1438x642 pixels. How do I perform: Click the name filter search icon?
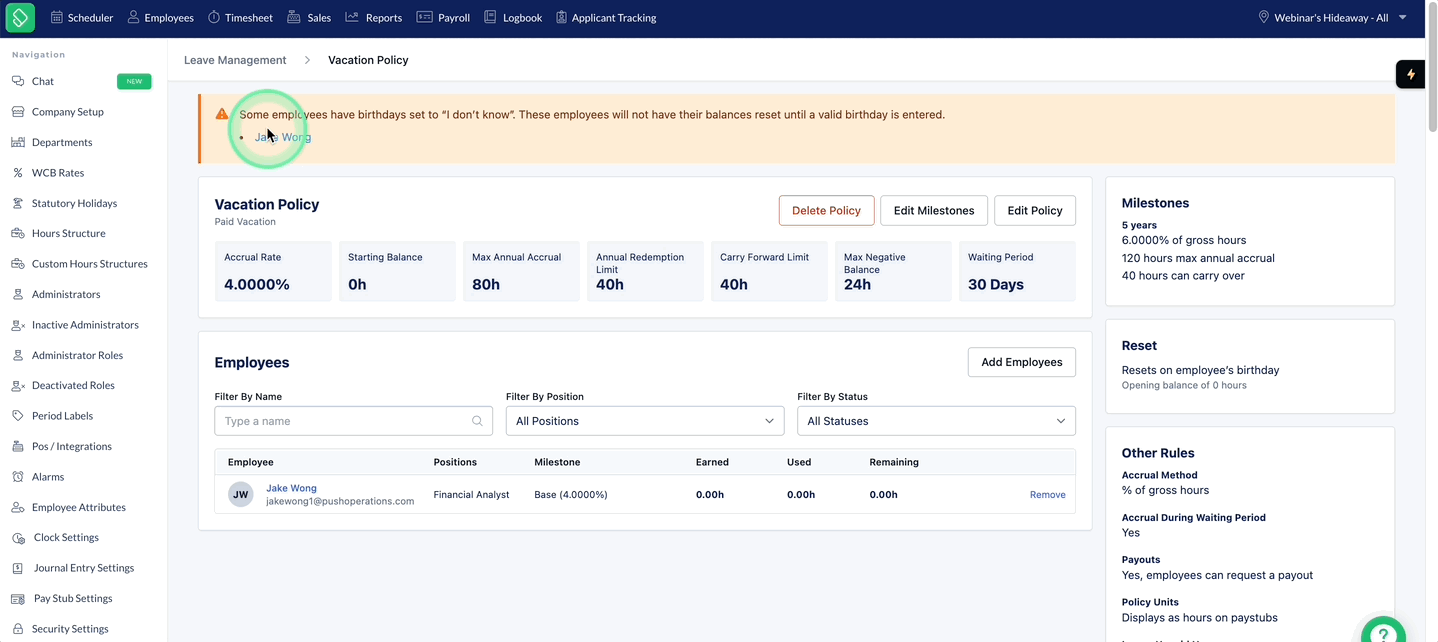[478, 421]
